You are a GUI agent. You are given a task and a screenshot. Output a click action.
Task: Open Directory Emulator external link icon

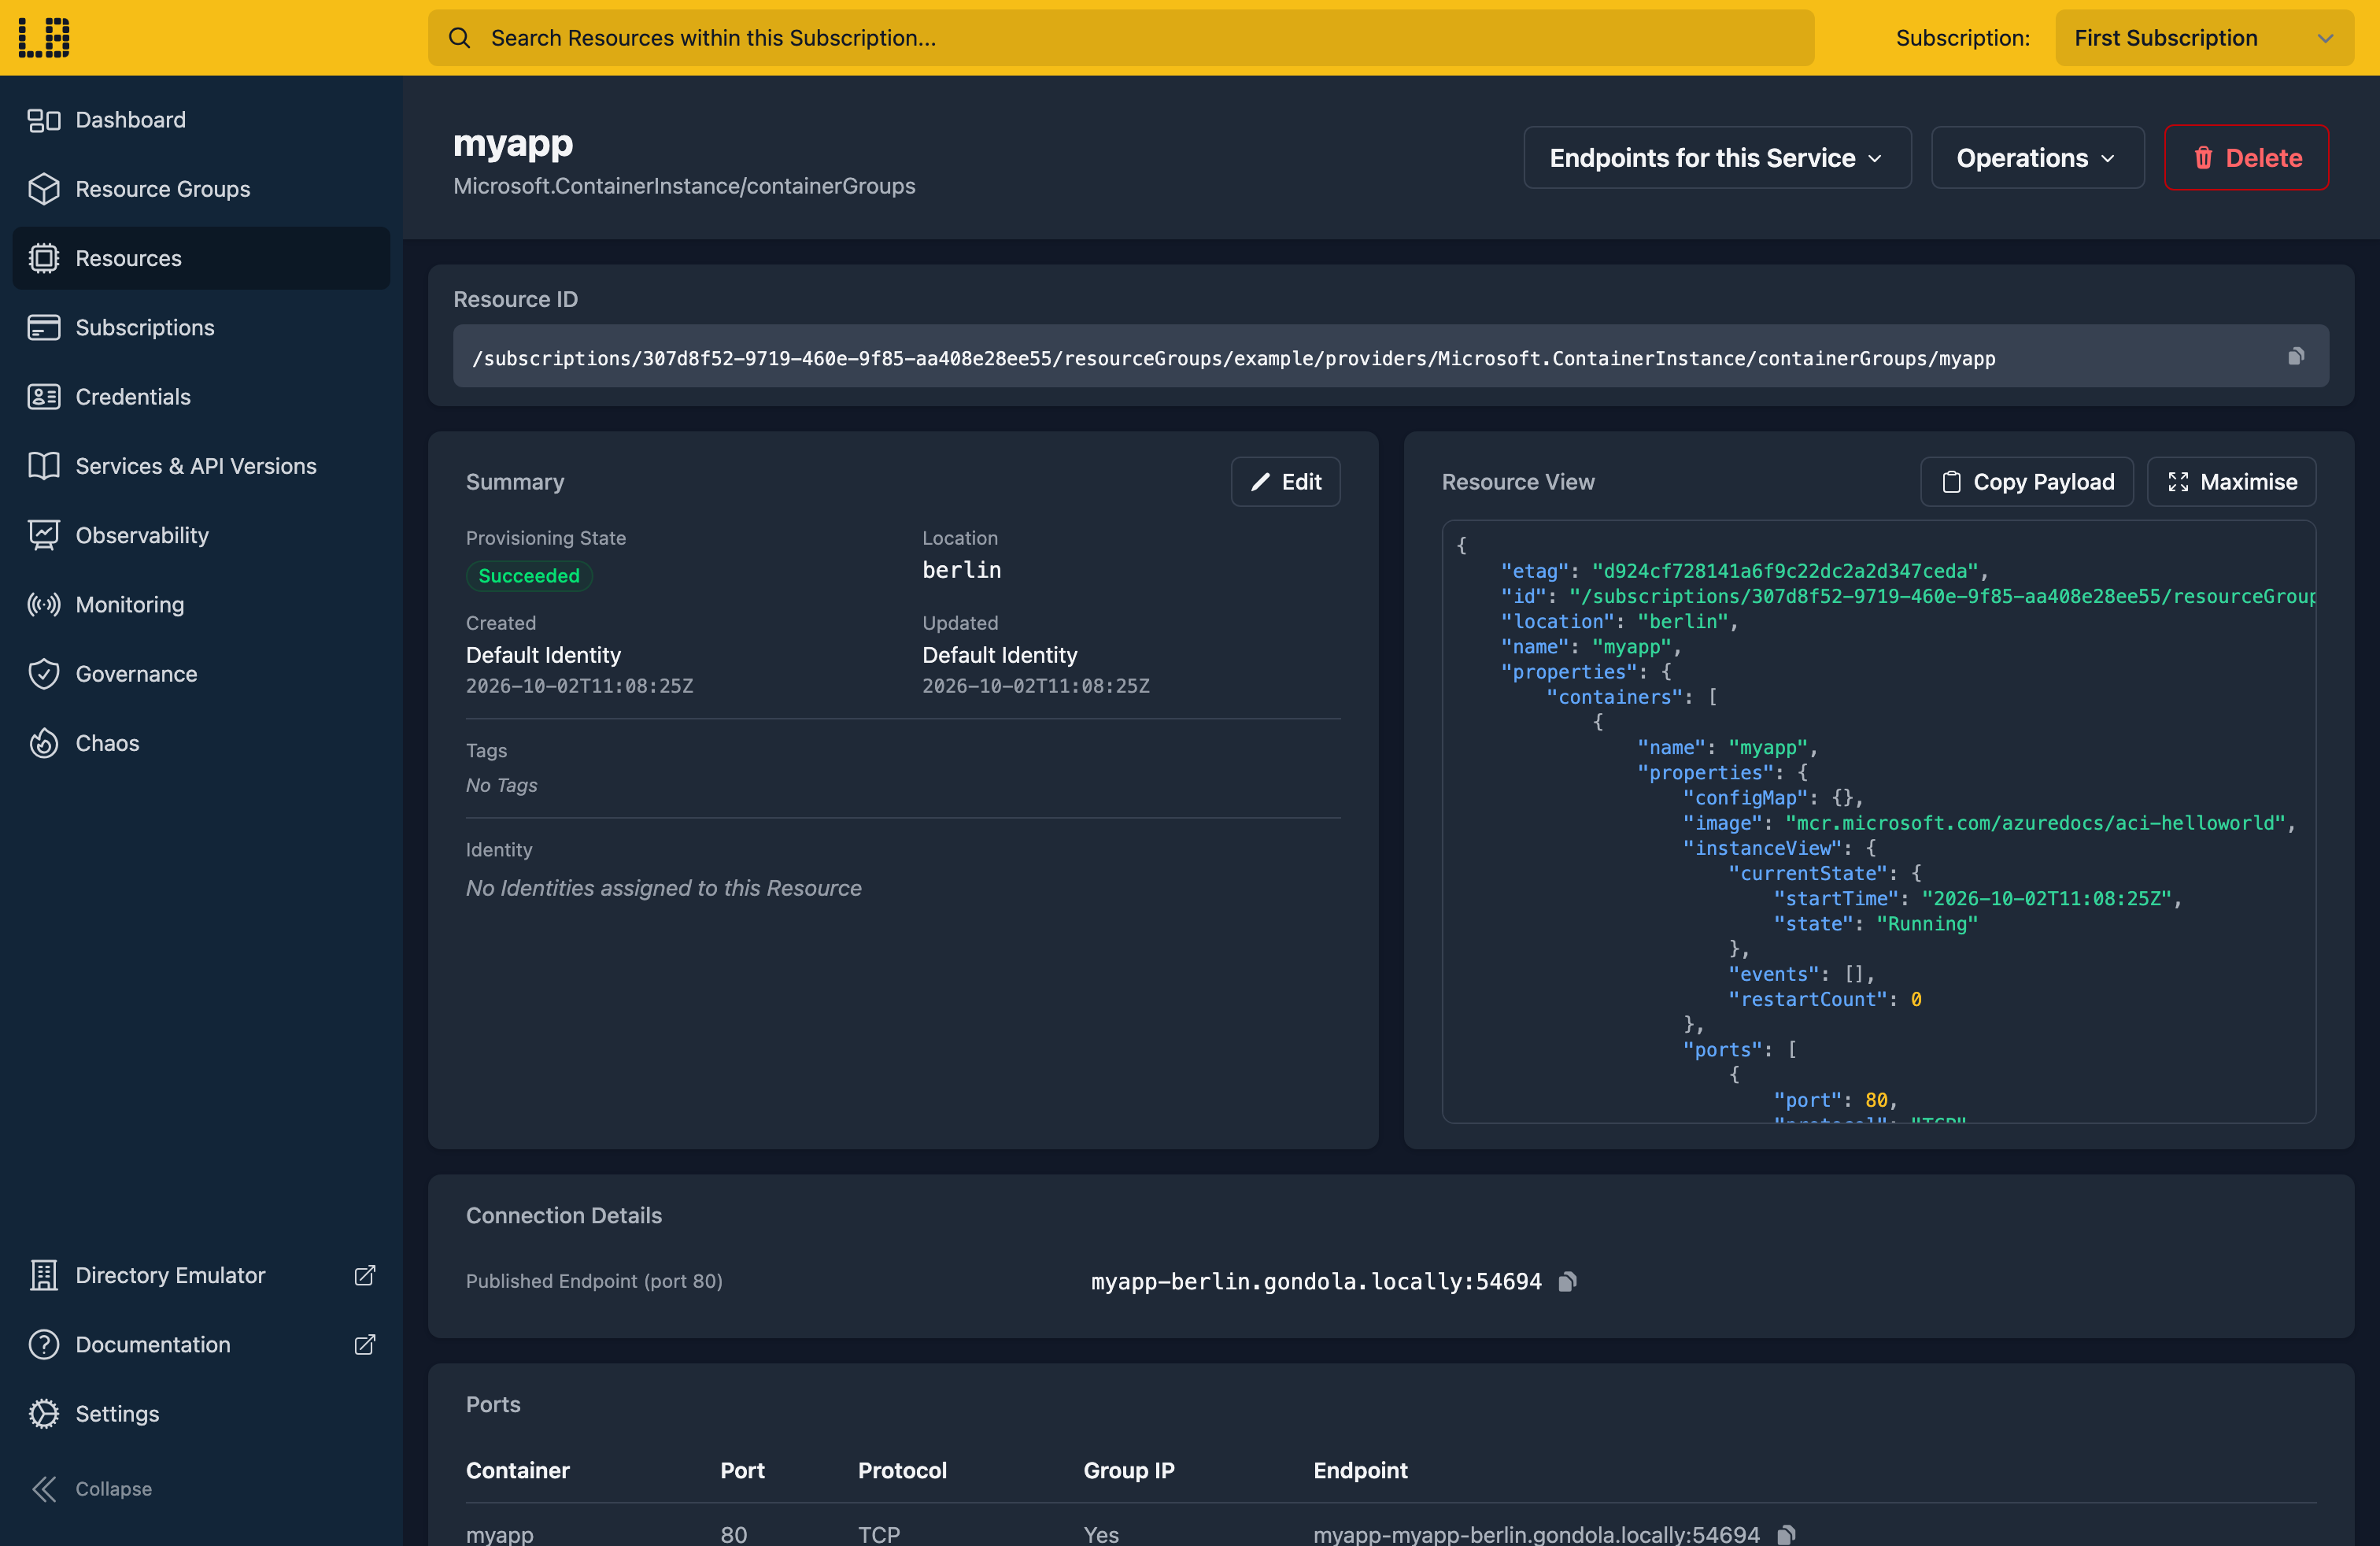[365, 1275]
